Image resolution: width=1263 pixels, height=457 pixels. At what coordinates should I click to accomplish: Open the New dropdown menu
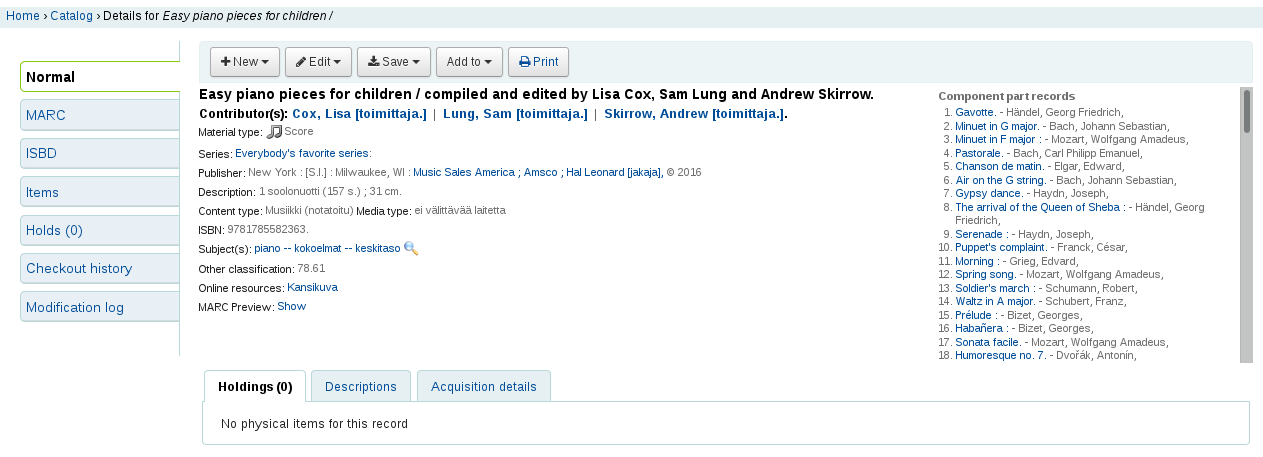(x=244, y=62)
